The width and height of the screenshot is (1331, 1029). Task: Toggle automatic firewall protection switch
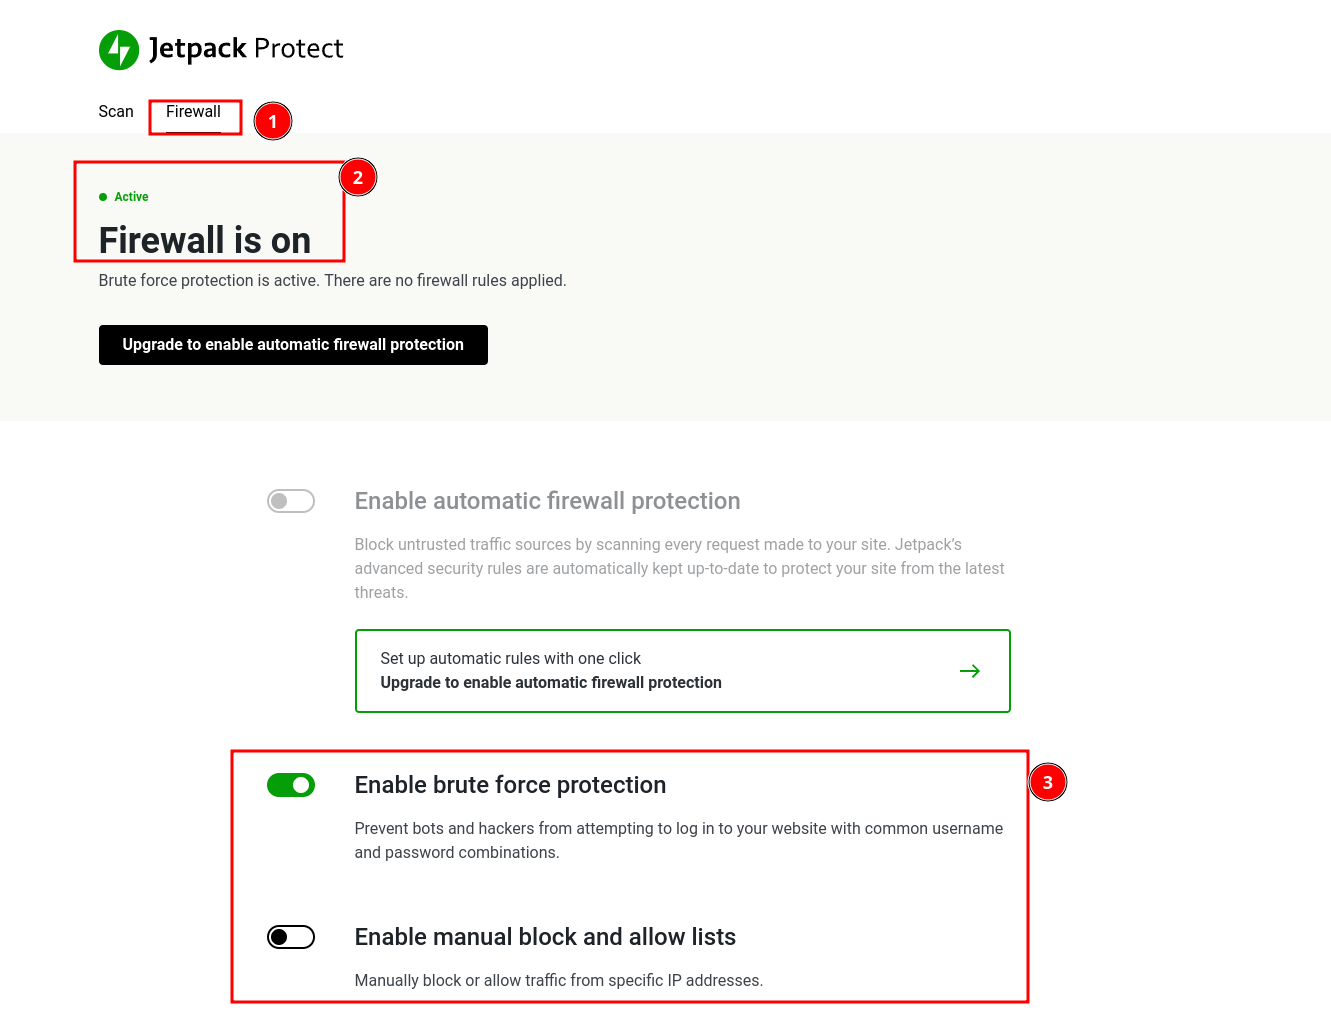coord(291,501)
